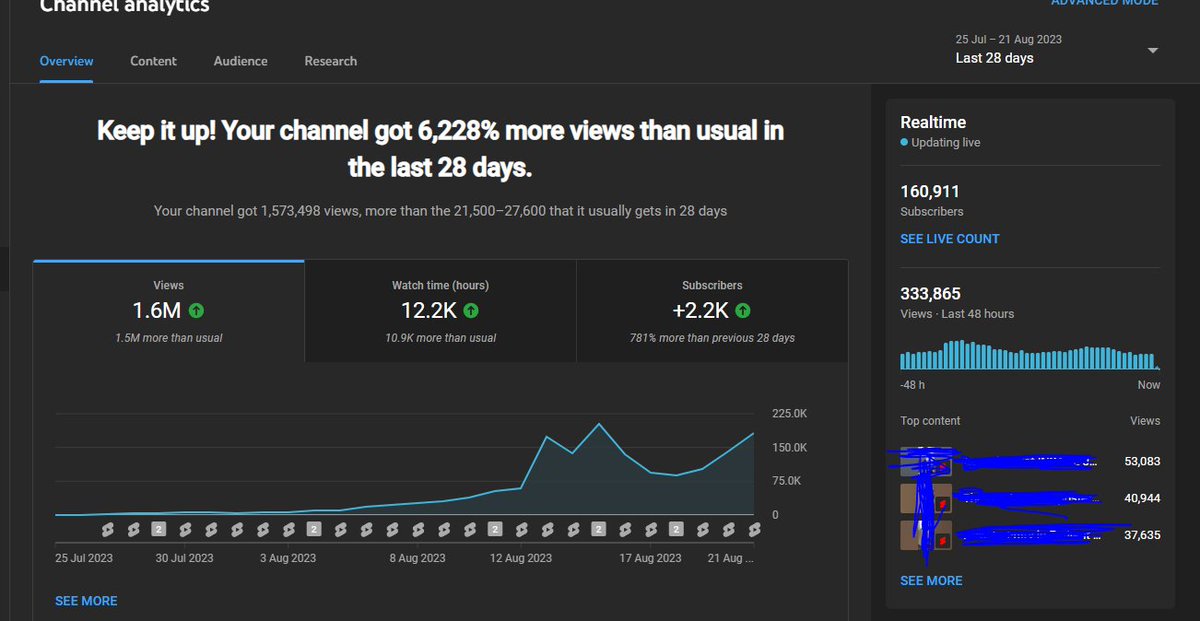Click the 225.0K axis label
The width and height of the screenshot is (1200, 621).
tap(790, 414)
